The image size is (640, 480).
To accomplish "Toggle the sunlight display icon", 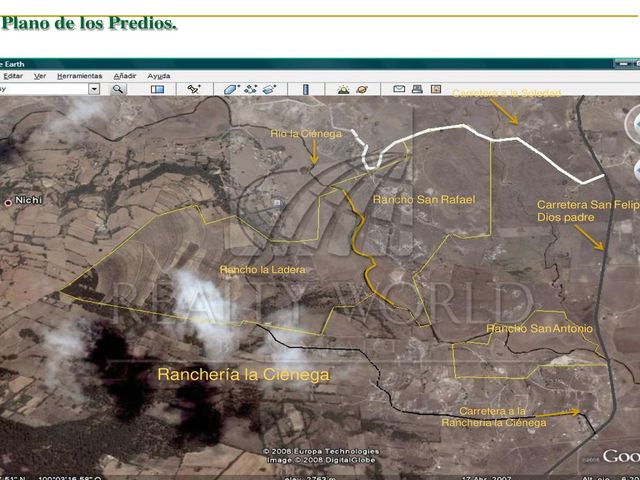I will pyautogui.click(x=343, y=89).
